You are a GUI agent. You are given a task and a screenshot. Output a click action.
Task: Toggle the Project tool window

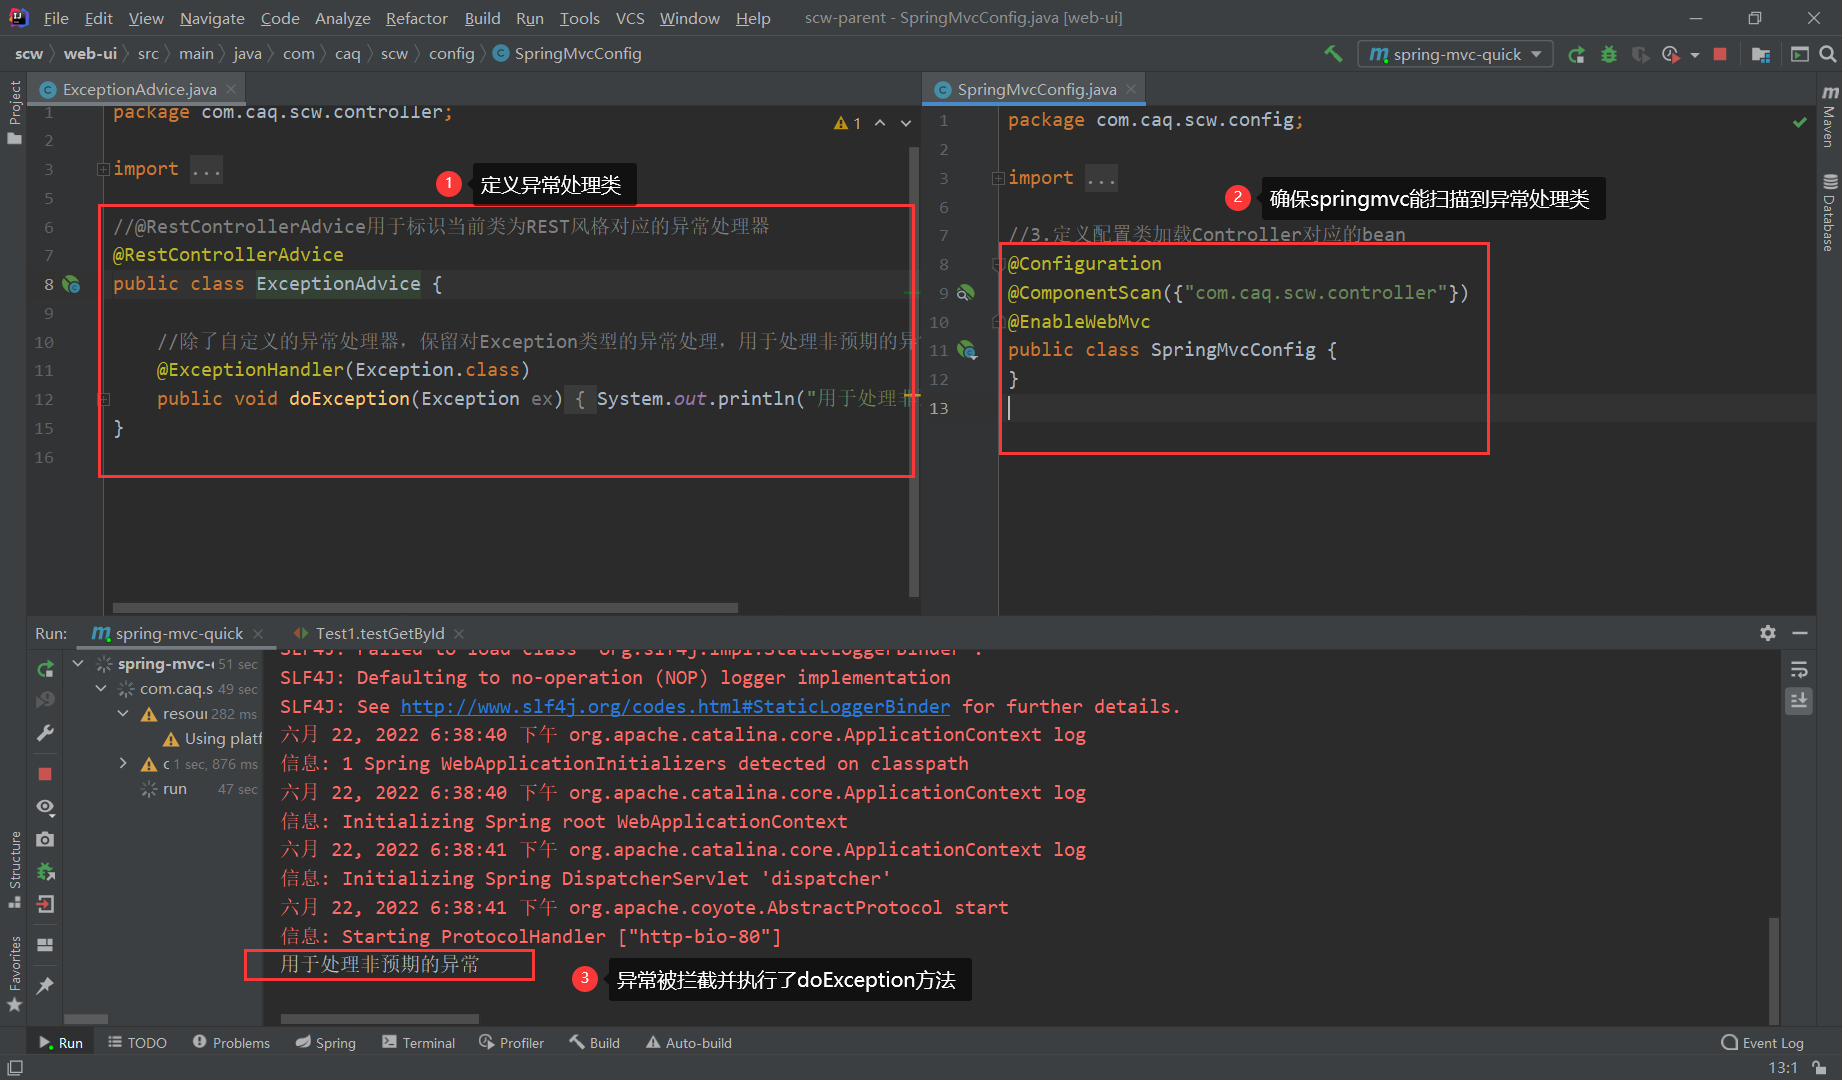pyautogui.click(x=14, y=112)
